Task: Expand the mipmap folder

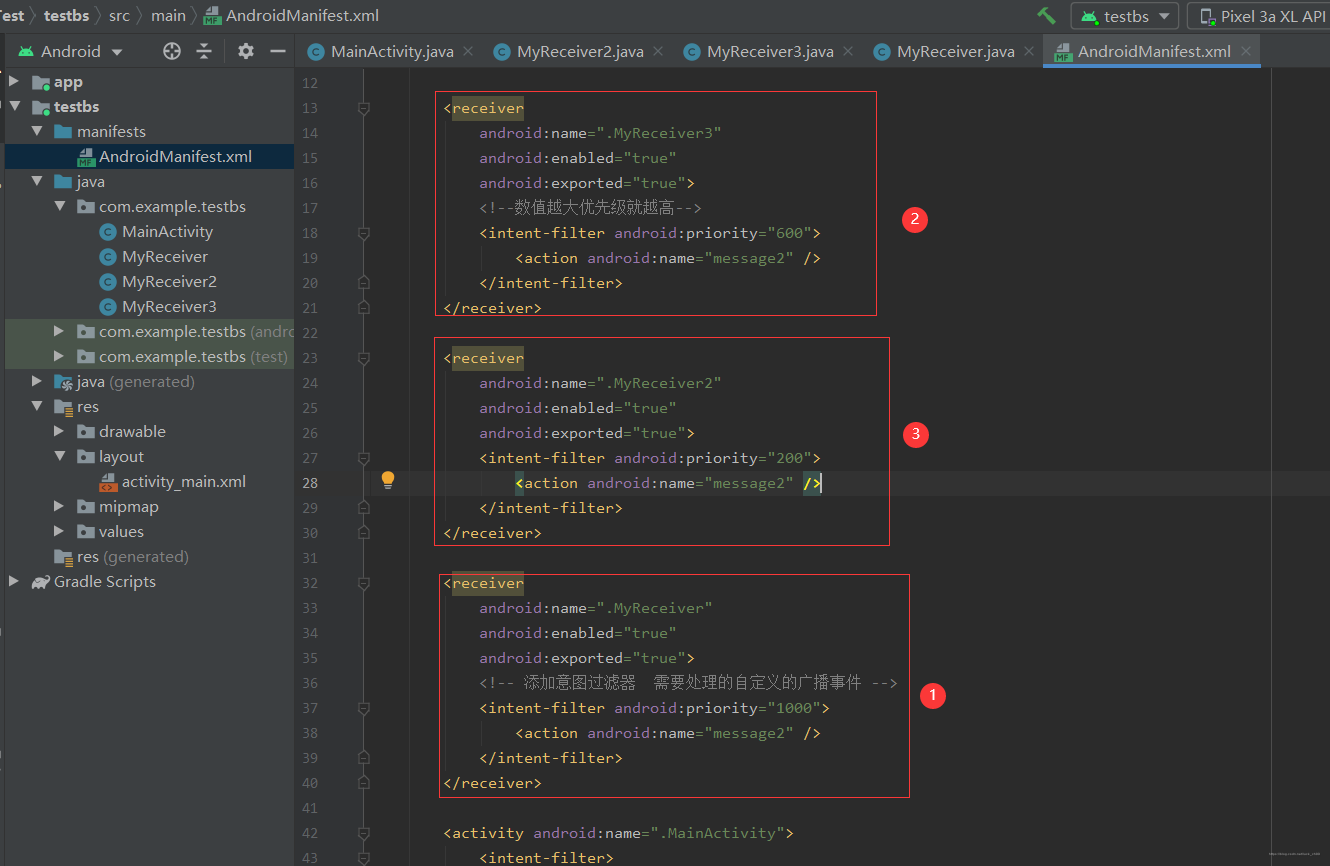Action: 60,506
